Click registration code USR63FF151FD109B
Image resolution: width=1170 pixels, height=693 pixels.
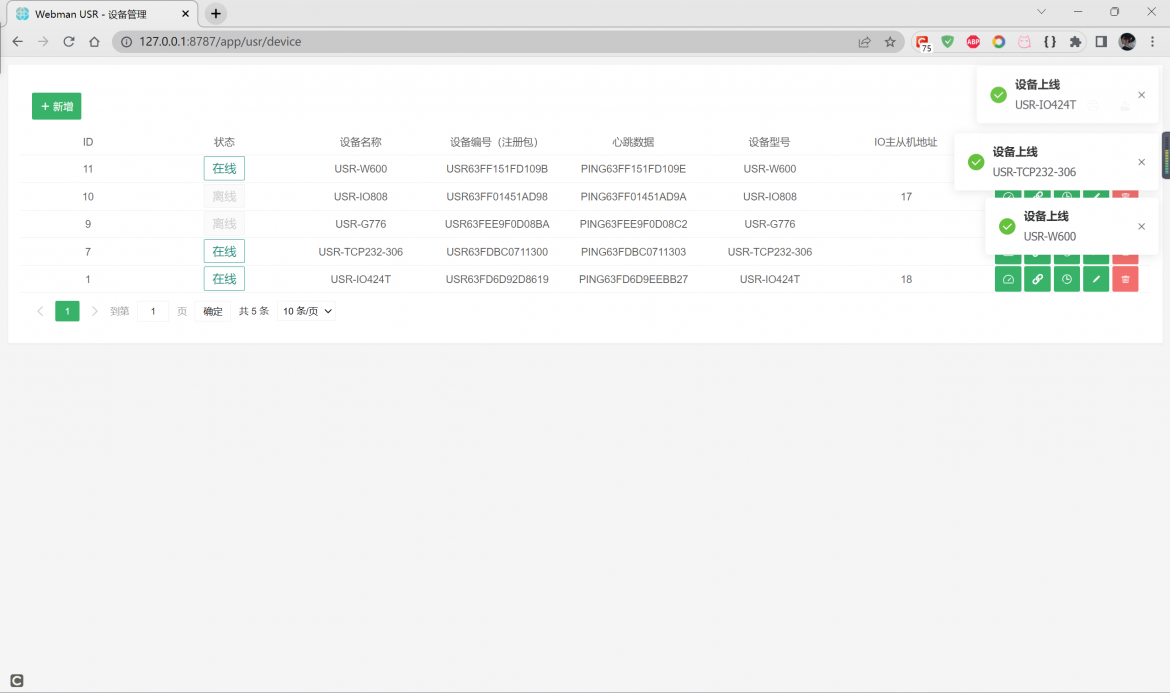[497, 169]
